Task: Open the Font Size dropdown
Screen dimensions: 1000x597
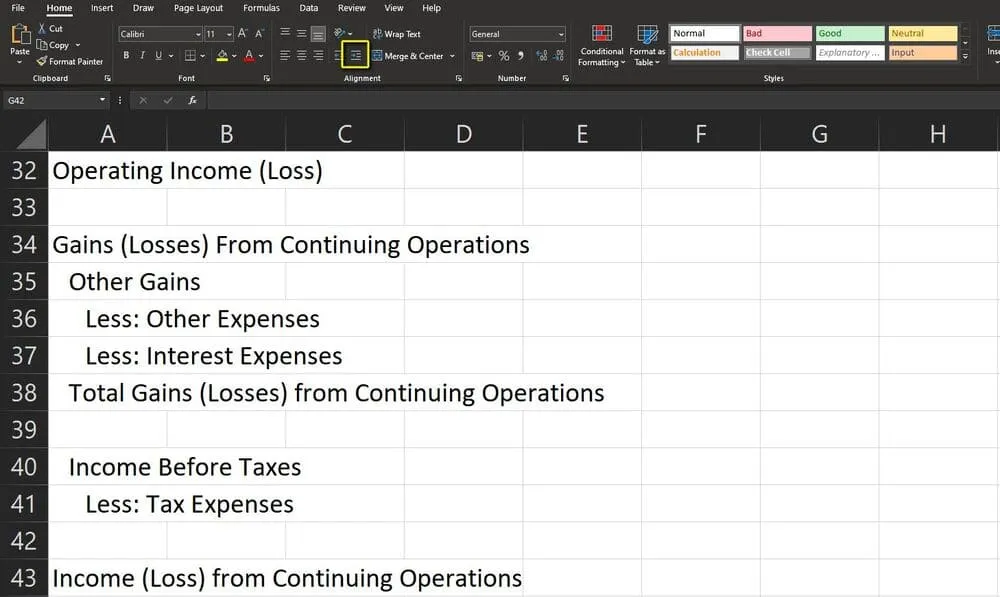Action: (x=229, y=32)
